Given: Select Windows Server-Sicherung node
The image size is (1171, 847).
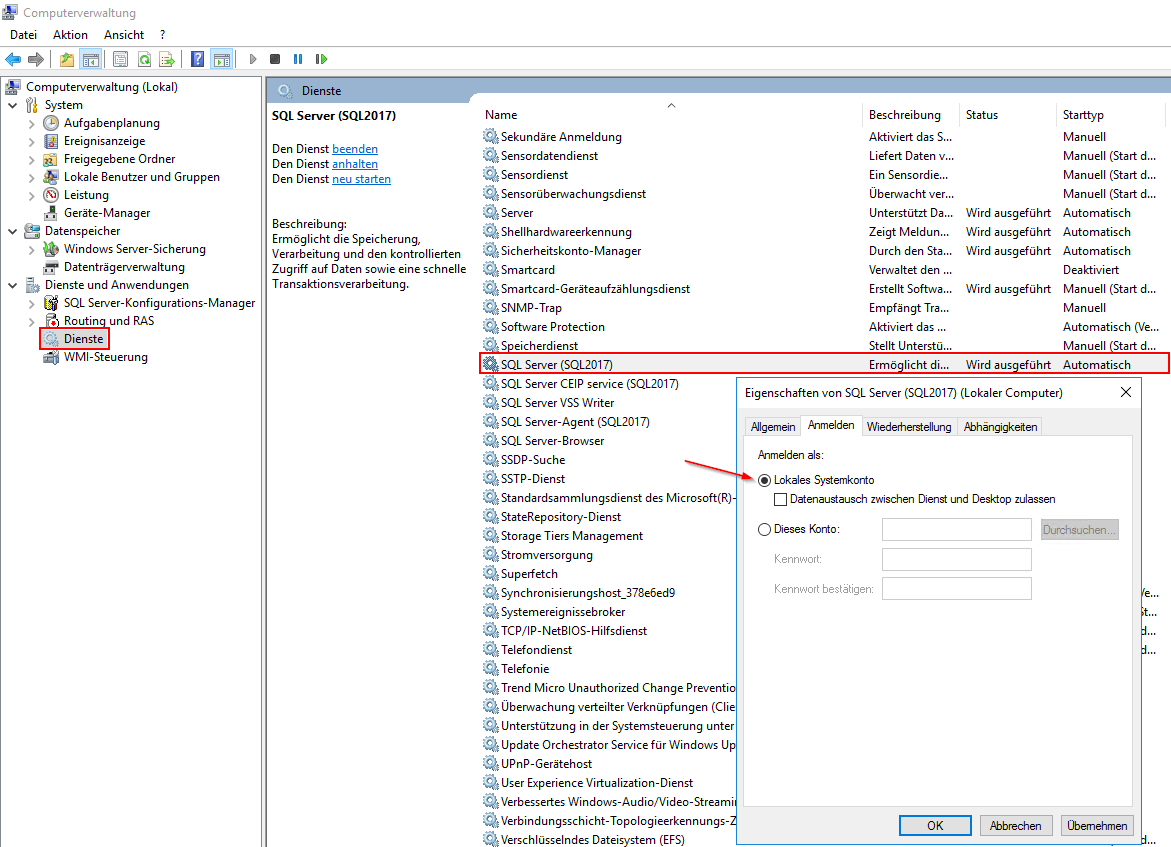Looking at the screenshot, I should [134, 249].
